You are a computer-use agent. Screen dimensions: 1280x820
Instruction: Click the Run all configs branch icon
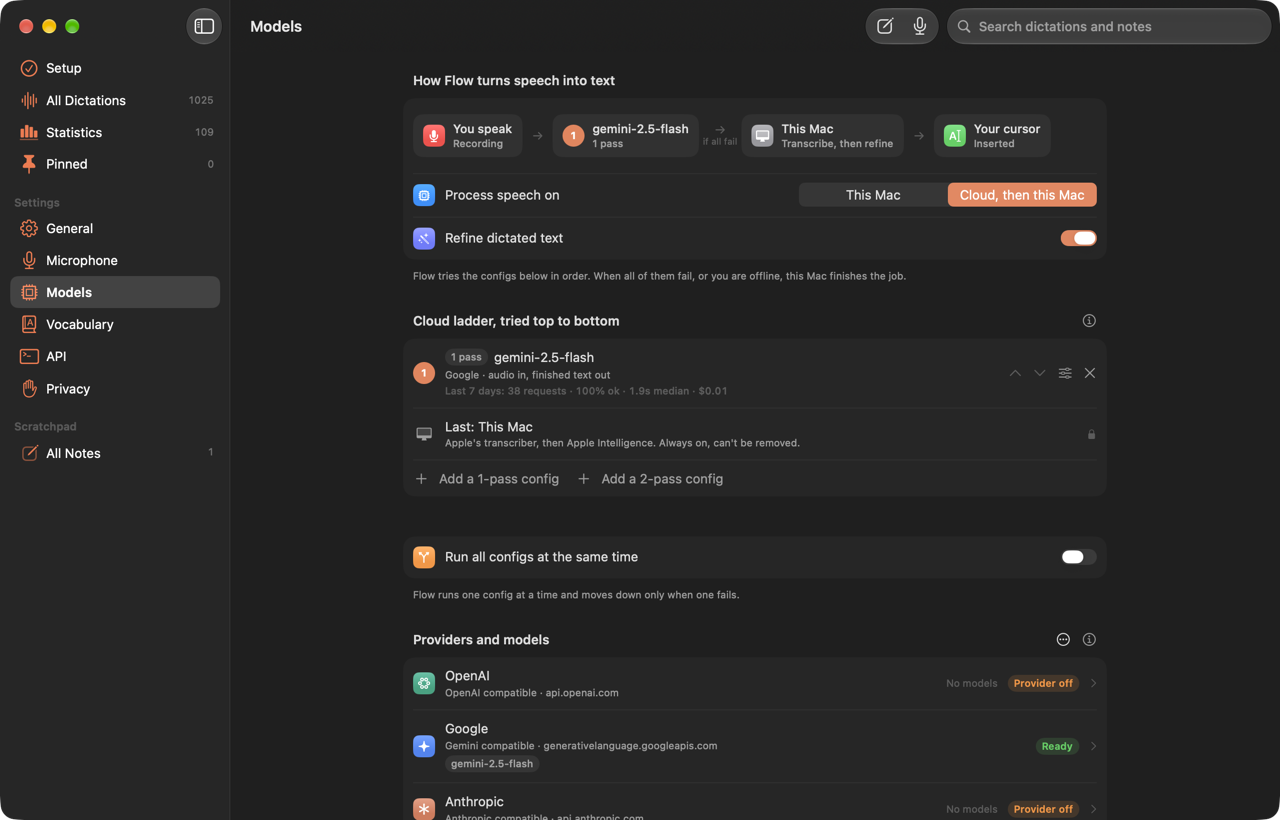coord(424,557)
